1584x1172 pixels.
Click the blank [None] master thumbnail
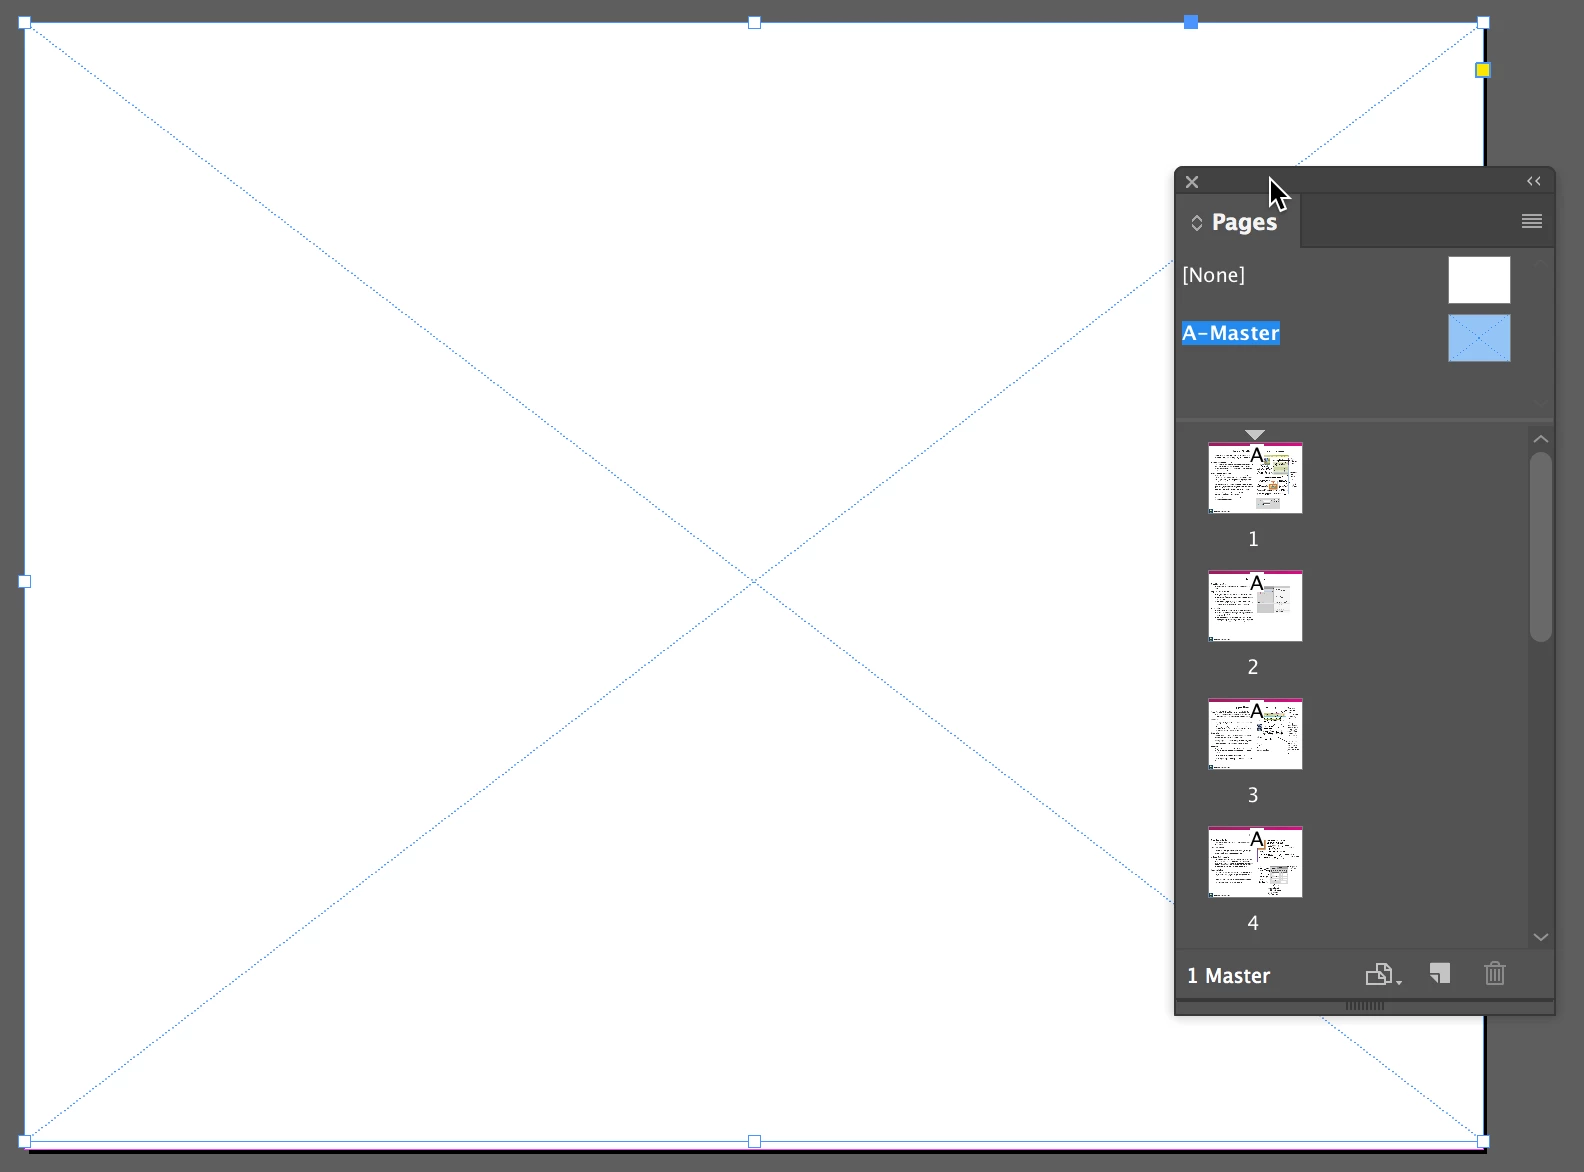[x=1479, y=280]
